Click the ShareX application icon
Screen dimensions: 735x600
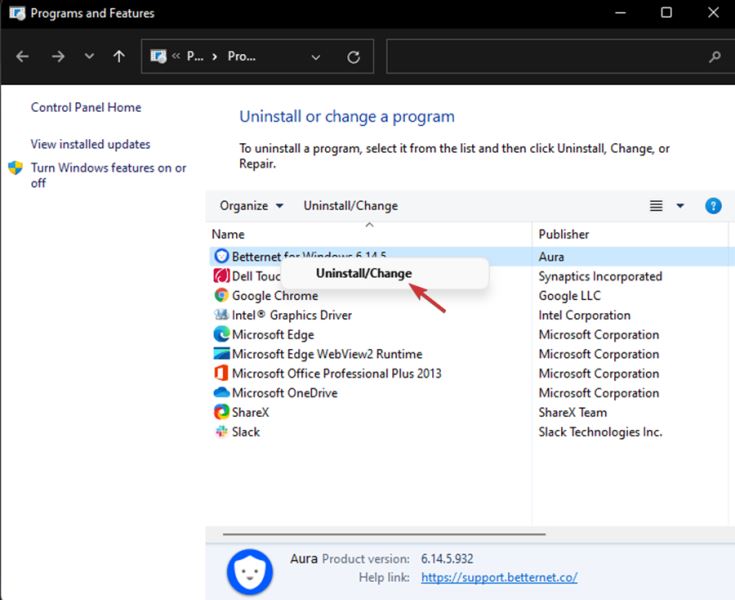221,412
